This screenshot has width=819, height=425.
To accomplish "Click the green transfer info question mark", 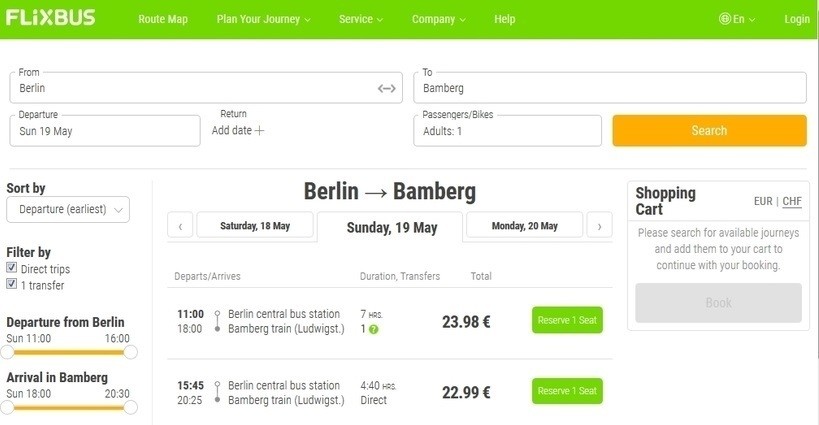I will [373, 329].
